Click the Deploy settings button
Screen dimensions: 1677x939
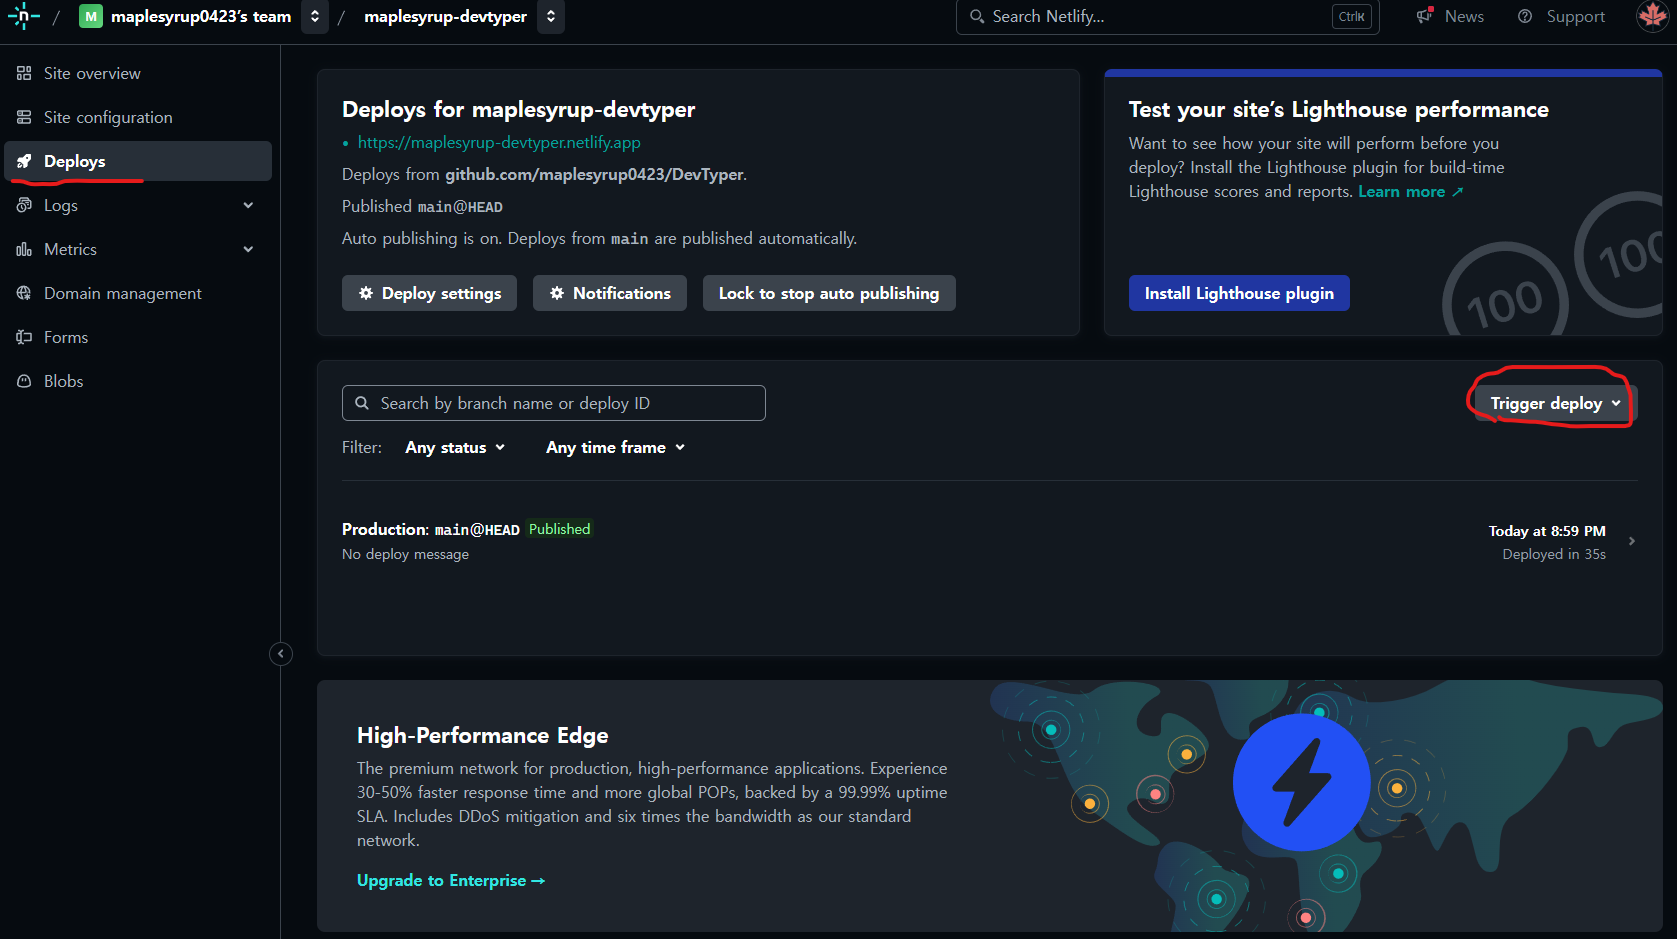(429, 293)
